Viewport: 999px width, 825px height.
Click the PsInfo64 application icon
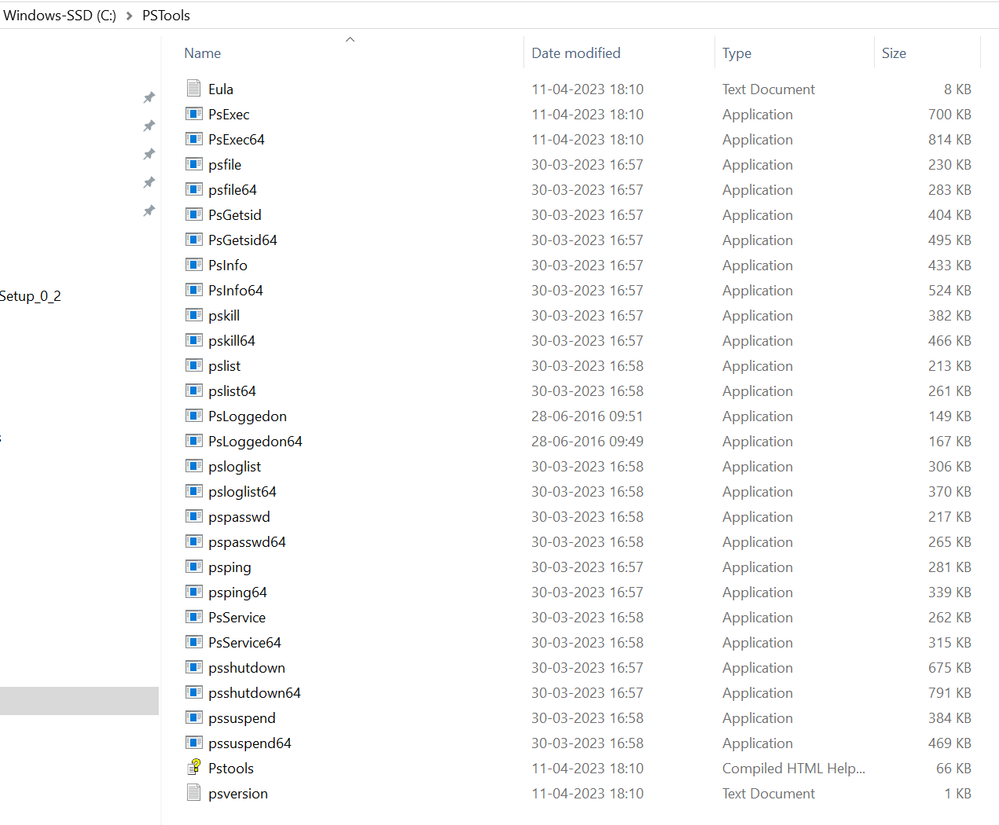click(194, 290)
